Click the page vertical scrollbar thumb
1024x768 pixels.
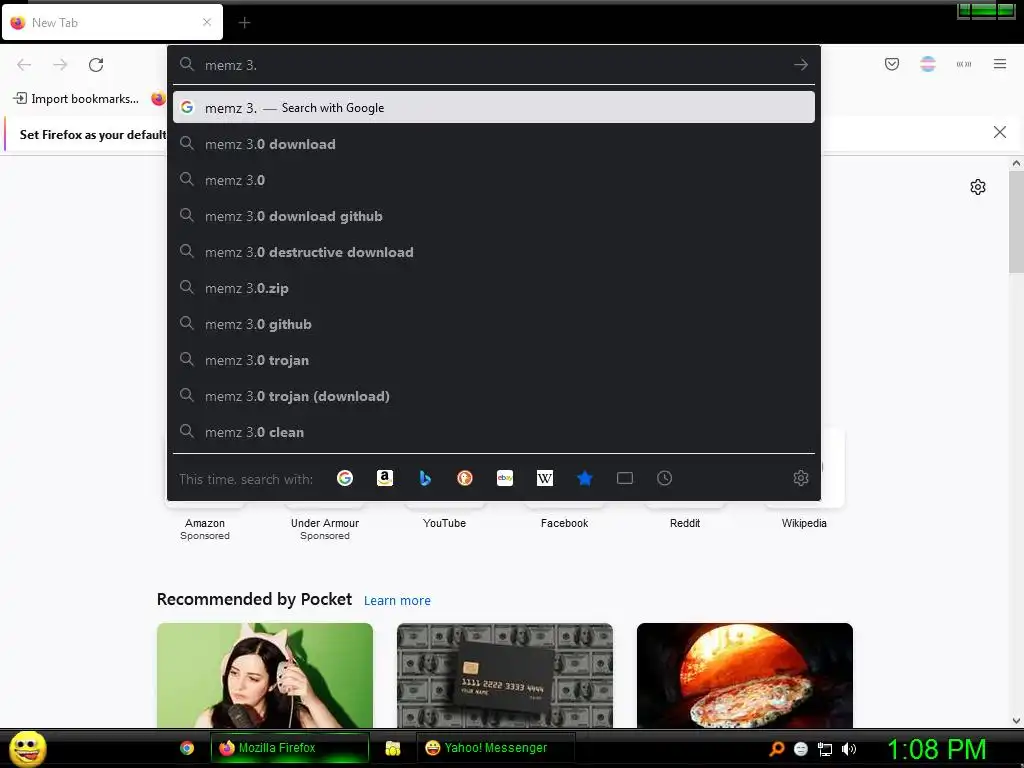pos(1016,222)
